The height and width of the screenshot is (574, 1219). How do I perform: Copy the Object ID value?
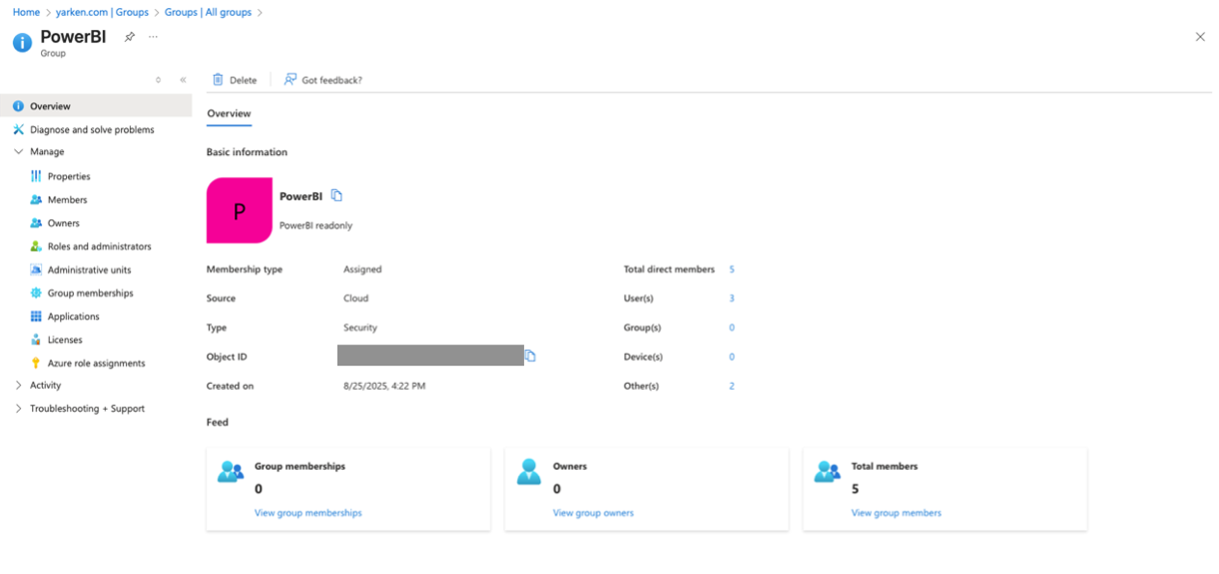pos(531,356)
